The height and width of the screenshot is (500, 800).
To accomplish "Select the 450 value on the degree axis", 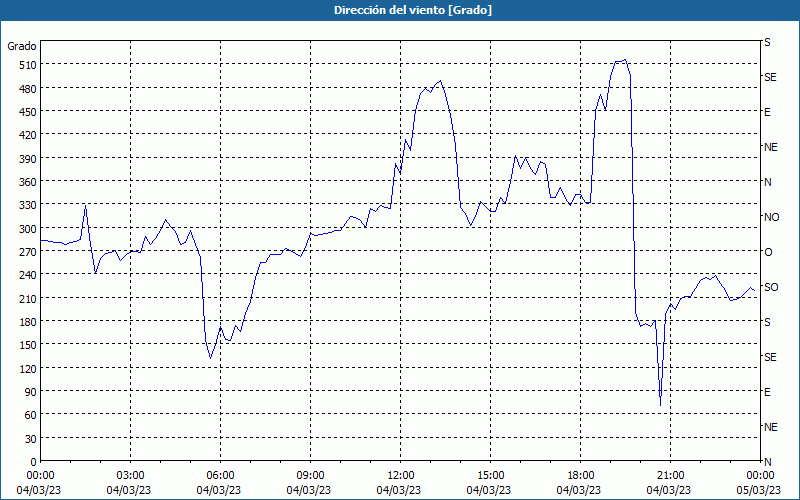I will (x=28, y=112).
